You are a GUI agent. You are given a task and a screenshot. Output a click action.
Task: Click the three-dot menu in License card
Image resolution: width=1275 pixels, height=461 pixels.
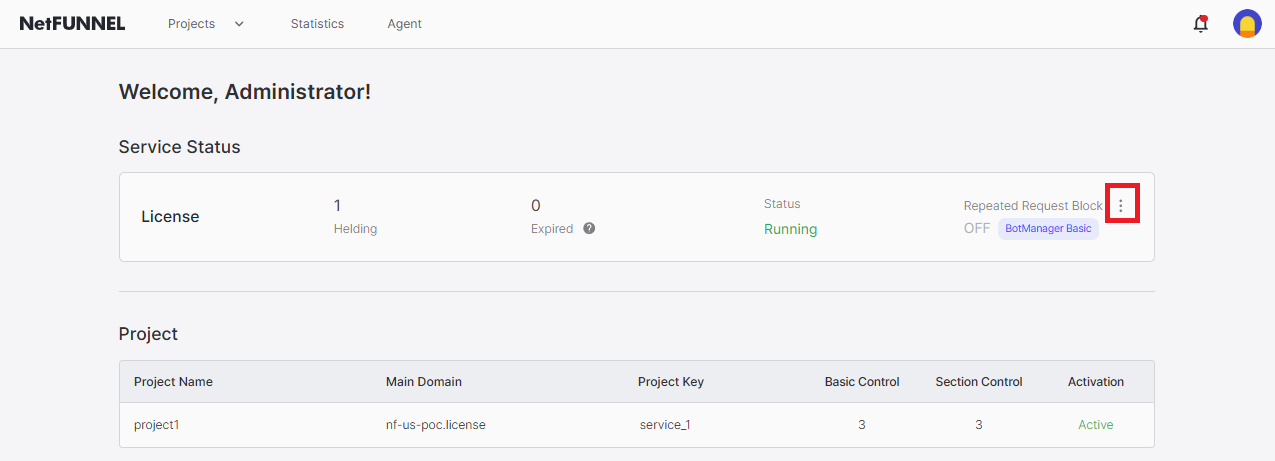(1121, 205)
